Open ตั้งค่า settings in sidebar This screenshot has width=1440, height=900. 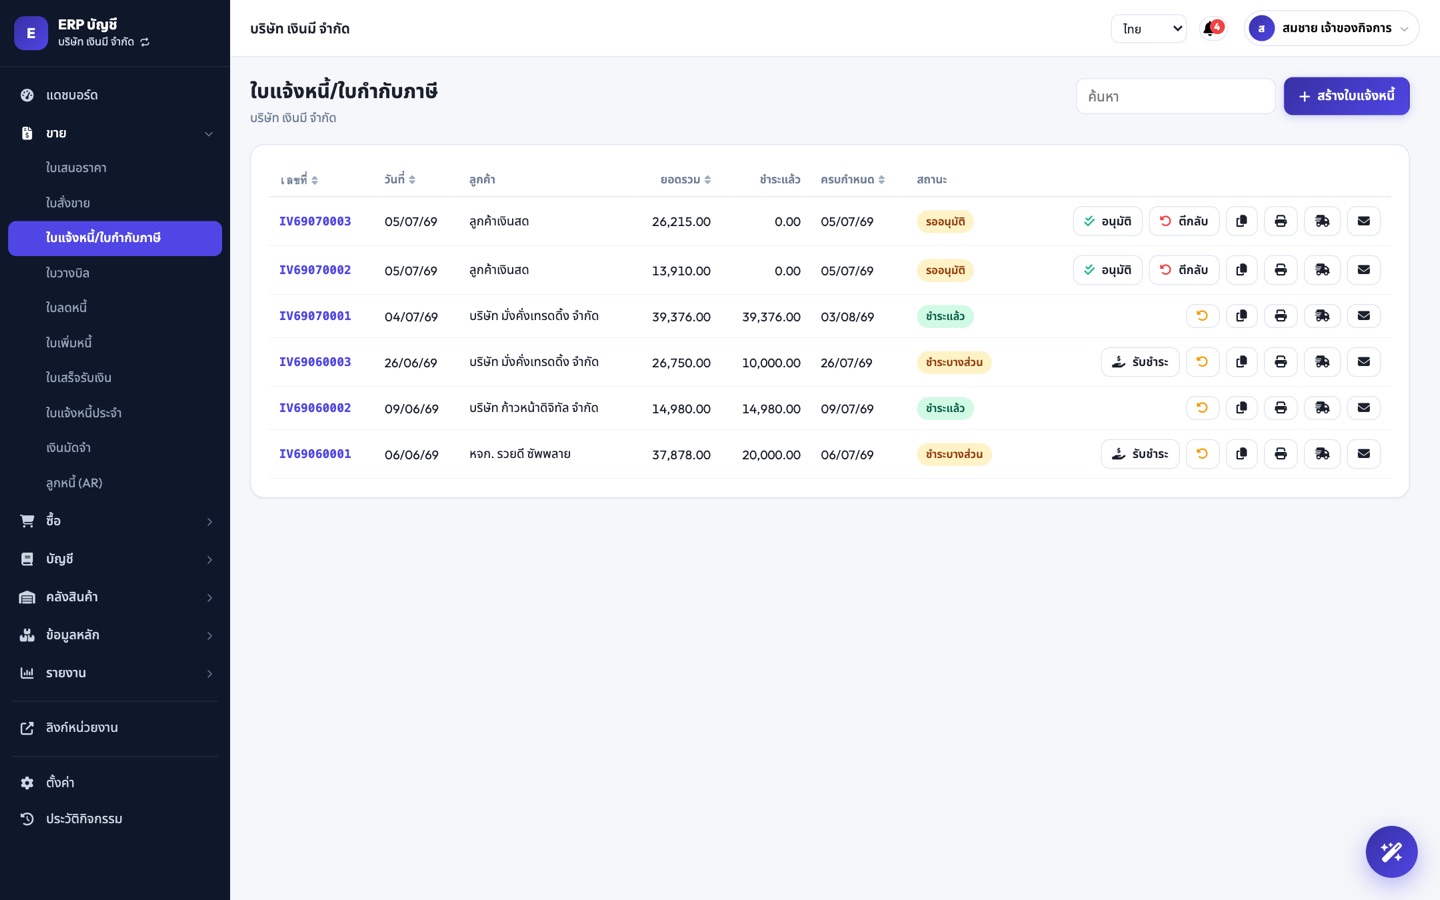coord(115,783)
